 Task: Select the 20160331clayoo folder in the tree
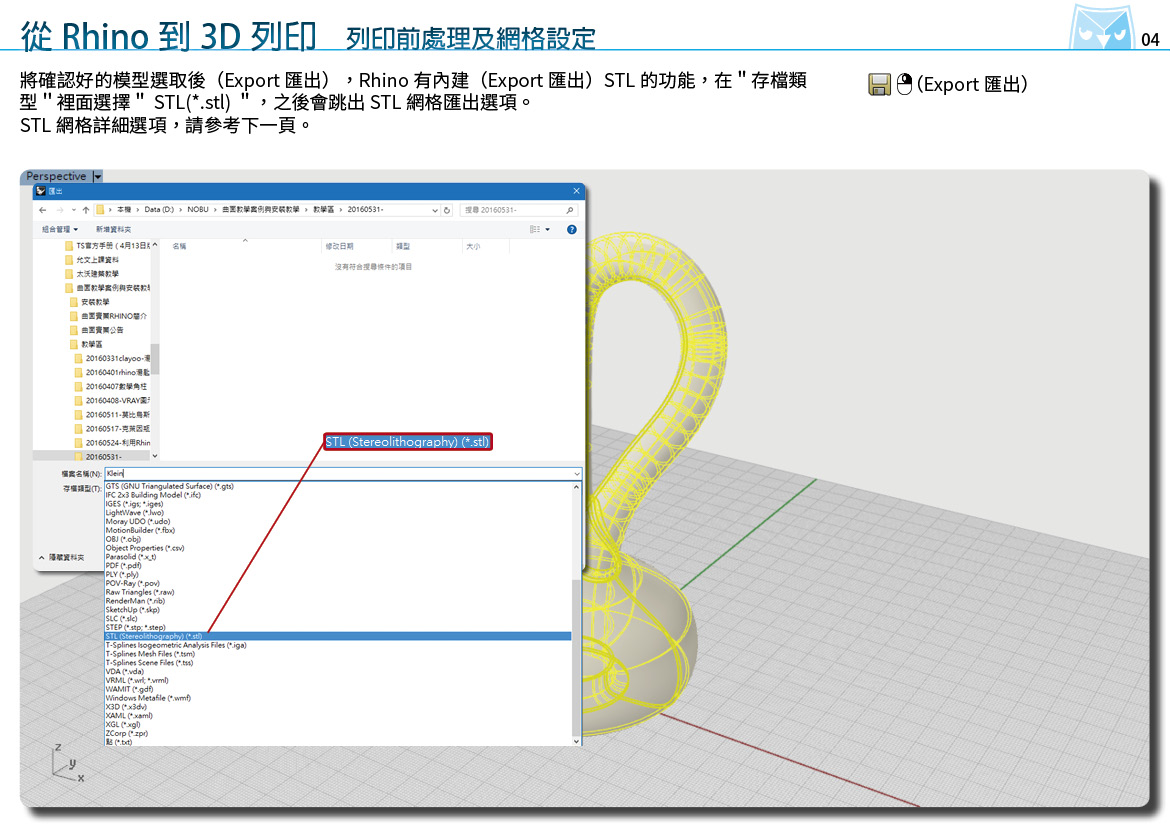click(x=112, y=359)
